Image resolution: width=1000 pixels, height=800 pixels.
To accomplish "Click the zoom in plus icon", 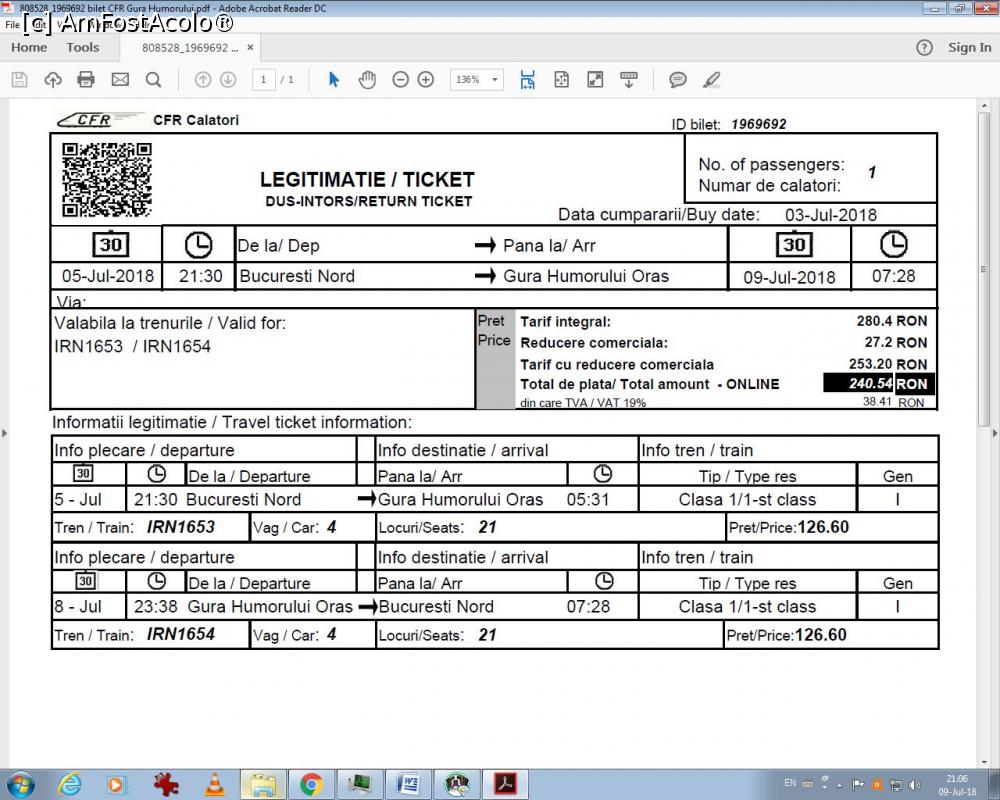I will point(426,80).
